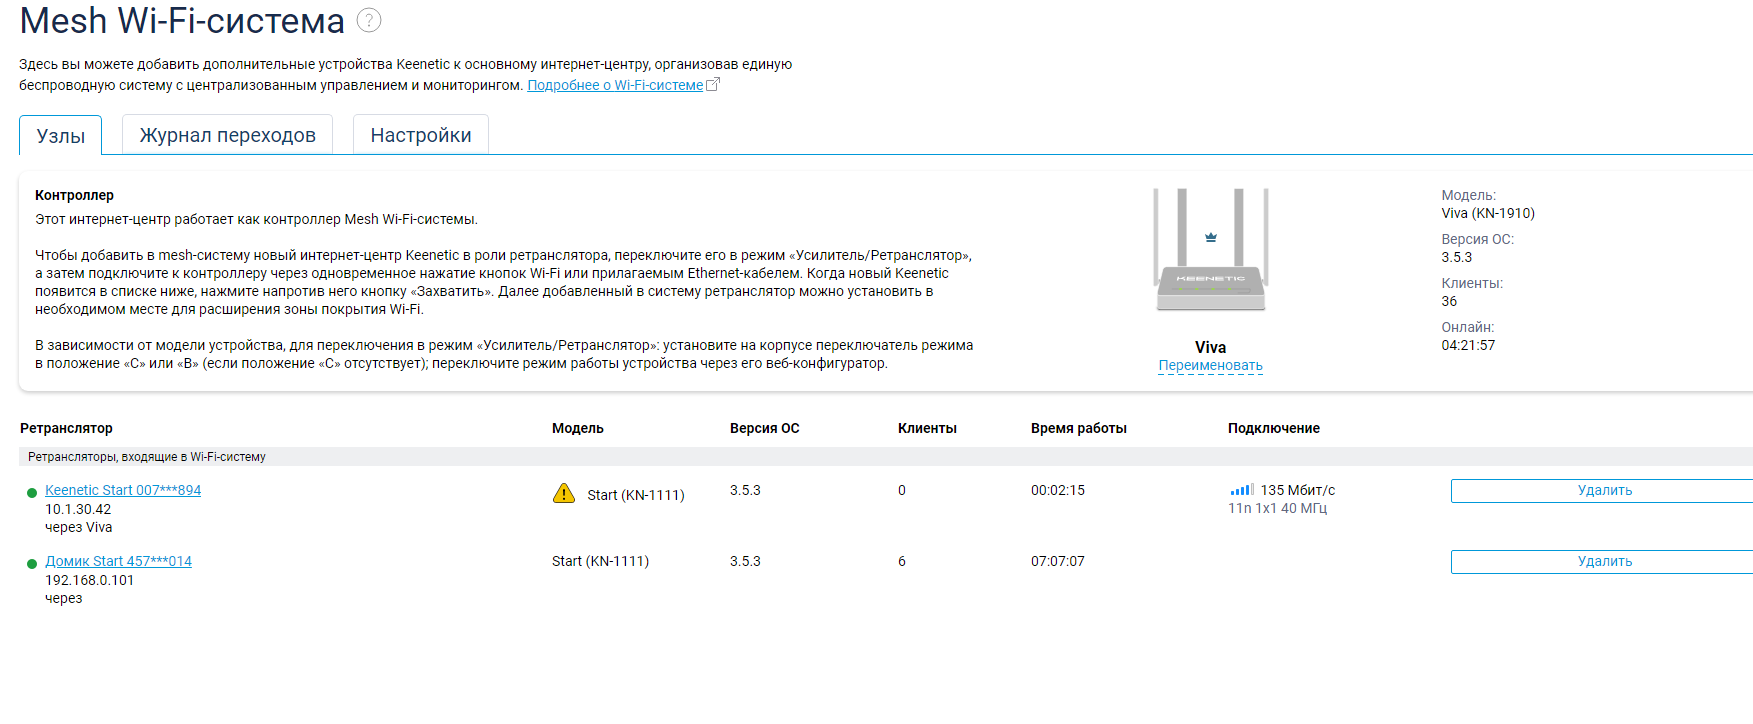Click controller clients count 36
This screenshot has height=724, width=1753.
point(1449,301)
